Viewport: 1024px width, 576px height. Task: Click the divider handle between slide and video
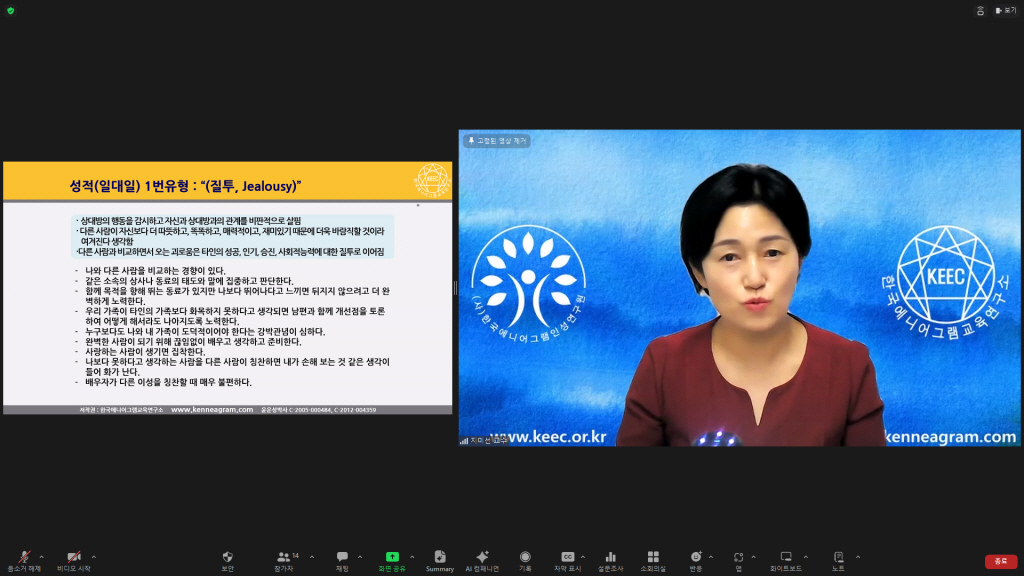455,288
